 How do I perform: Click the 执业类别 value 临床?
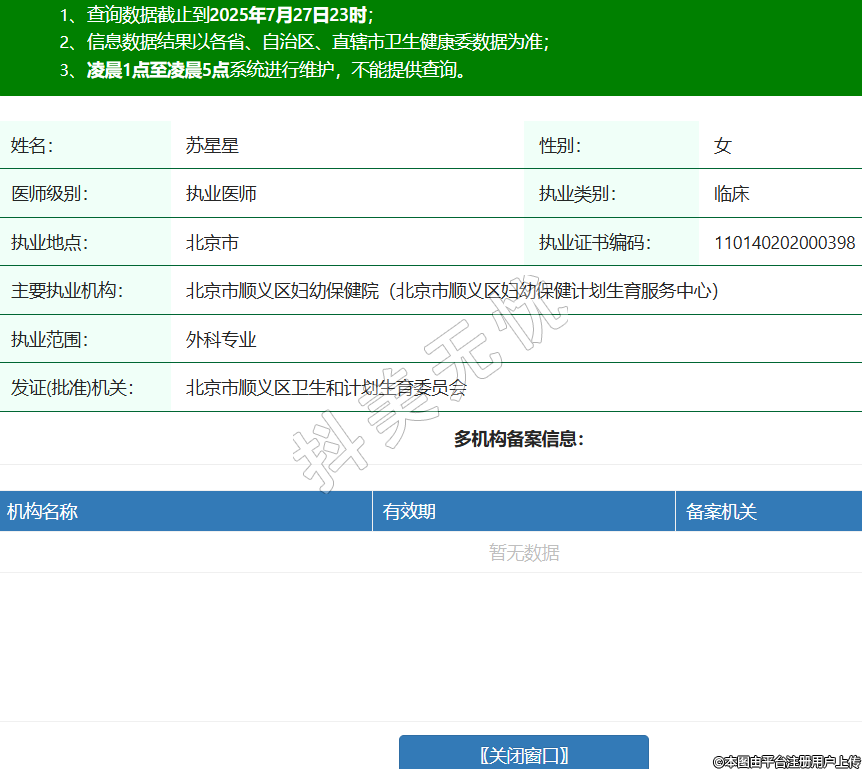(x=731, y=194)
